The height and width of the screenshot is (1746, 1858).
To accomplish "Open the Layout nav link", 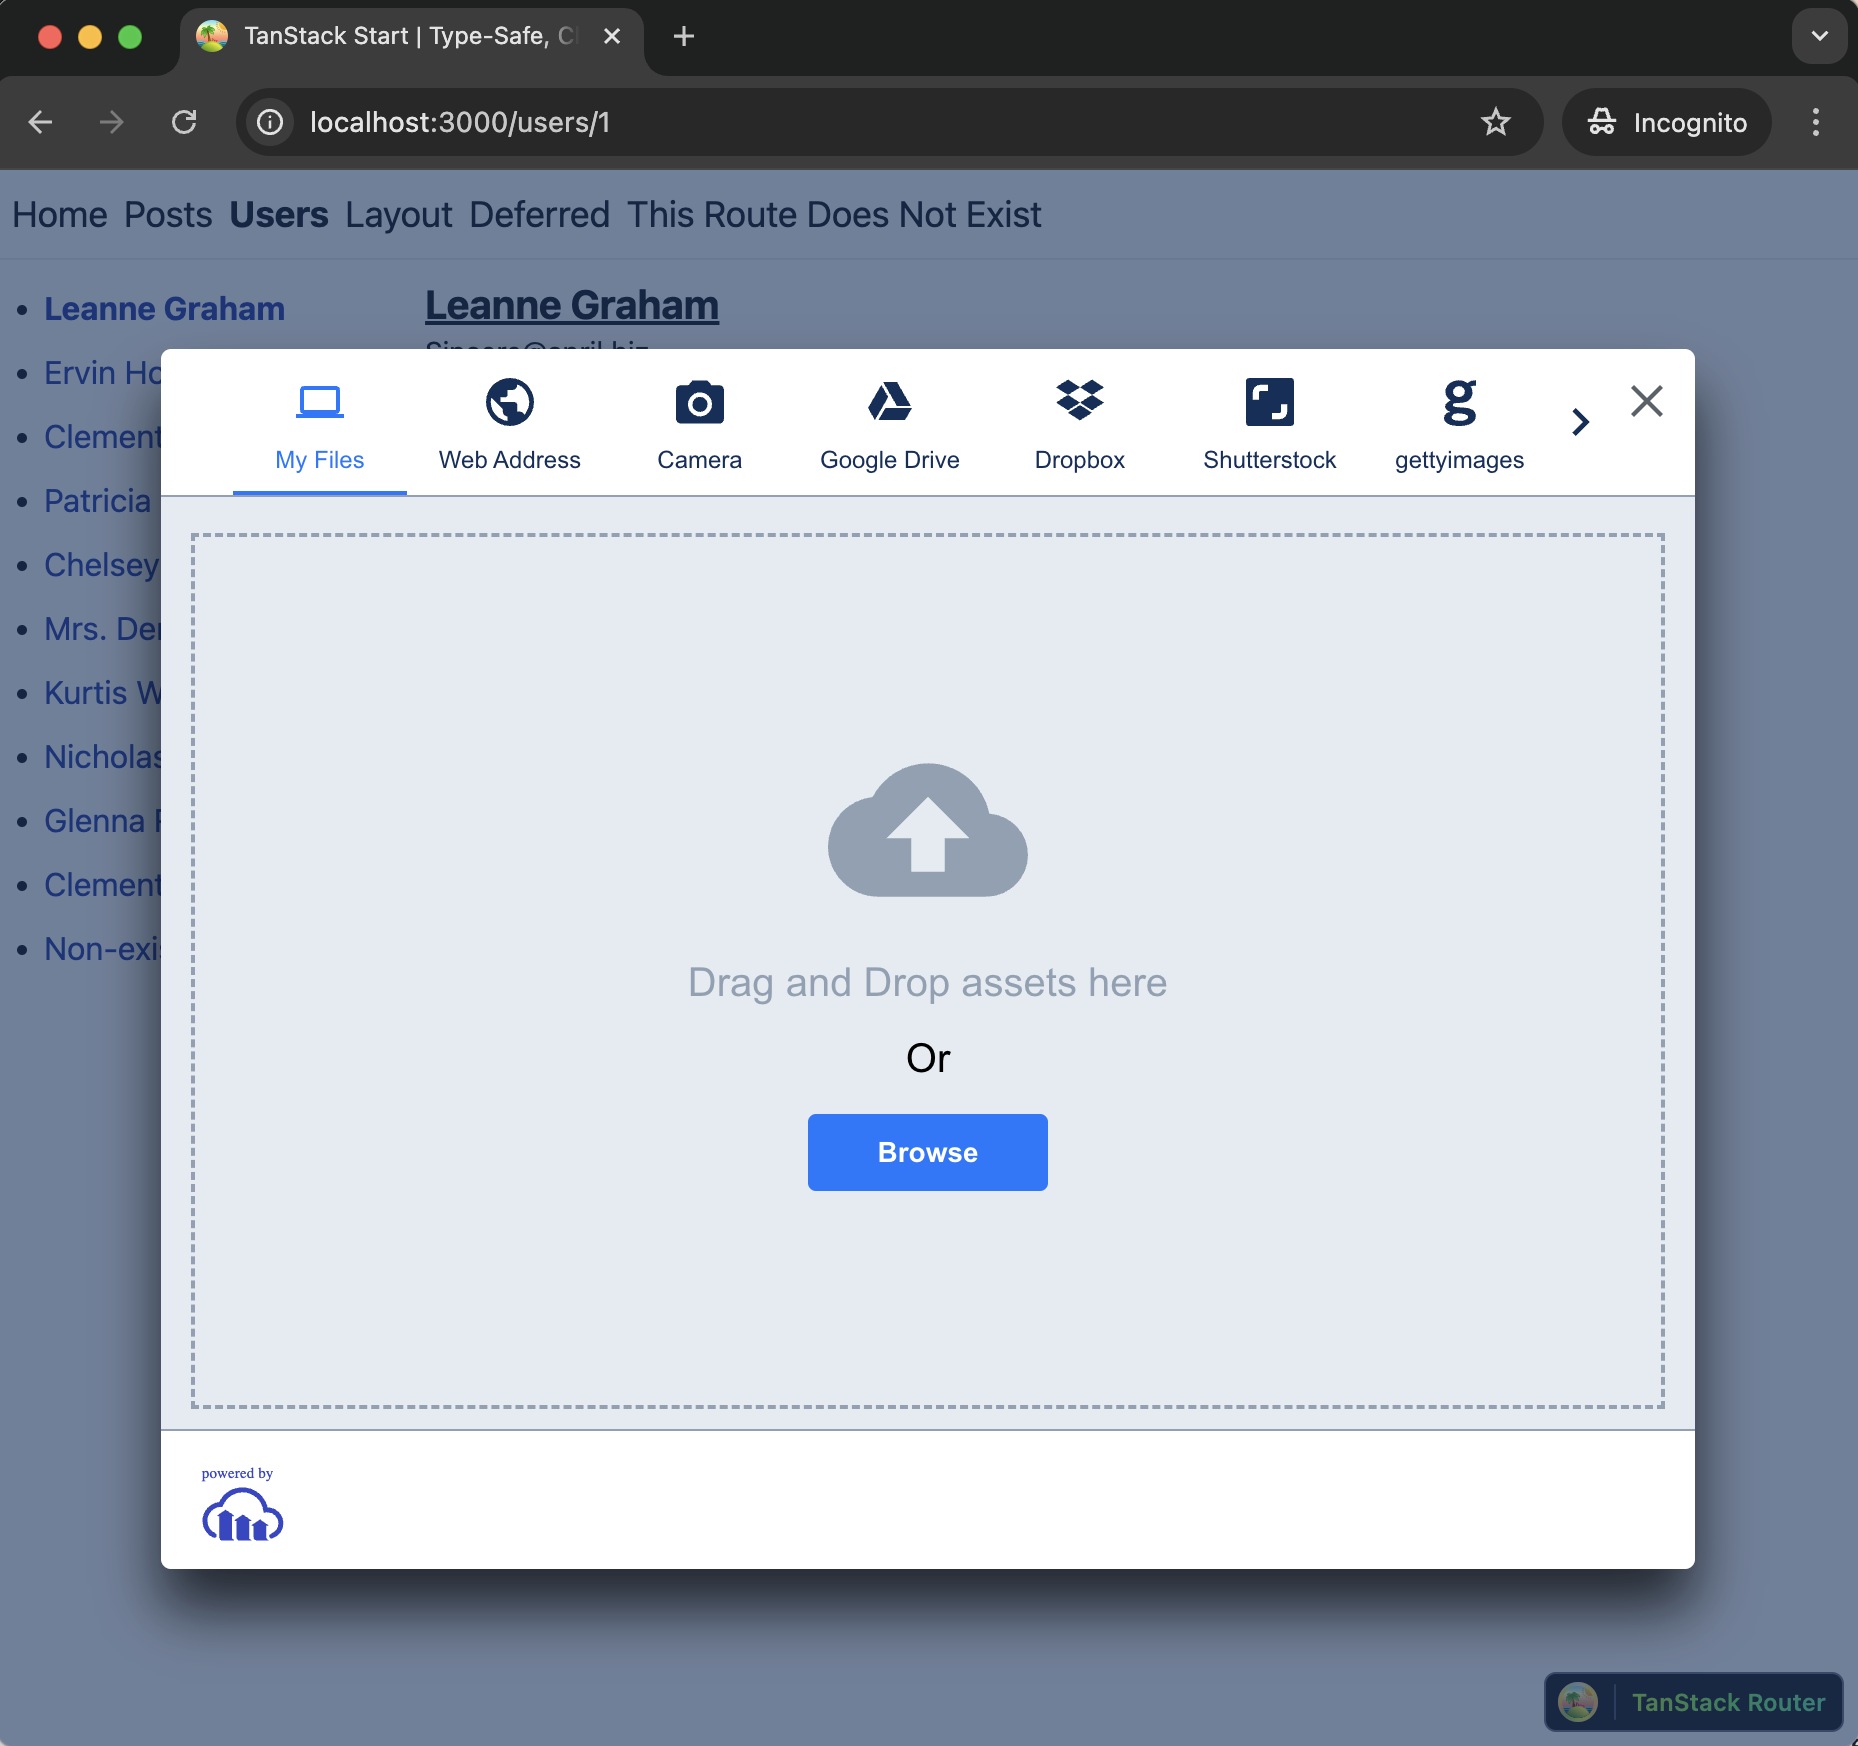I will 399,215.
